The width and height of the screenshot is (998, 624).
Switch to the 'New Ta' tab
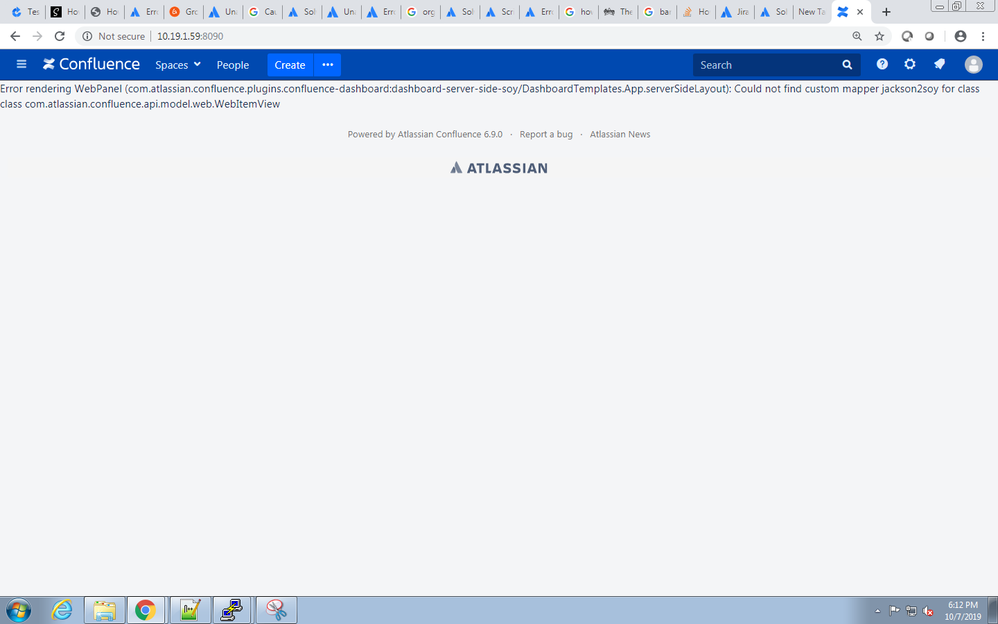click(x=812, y=11)
